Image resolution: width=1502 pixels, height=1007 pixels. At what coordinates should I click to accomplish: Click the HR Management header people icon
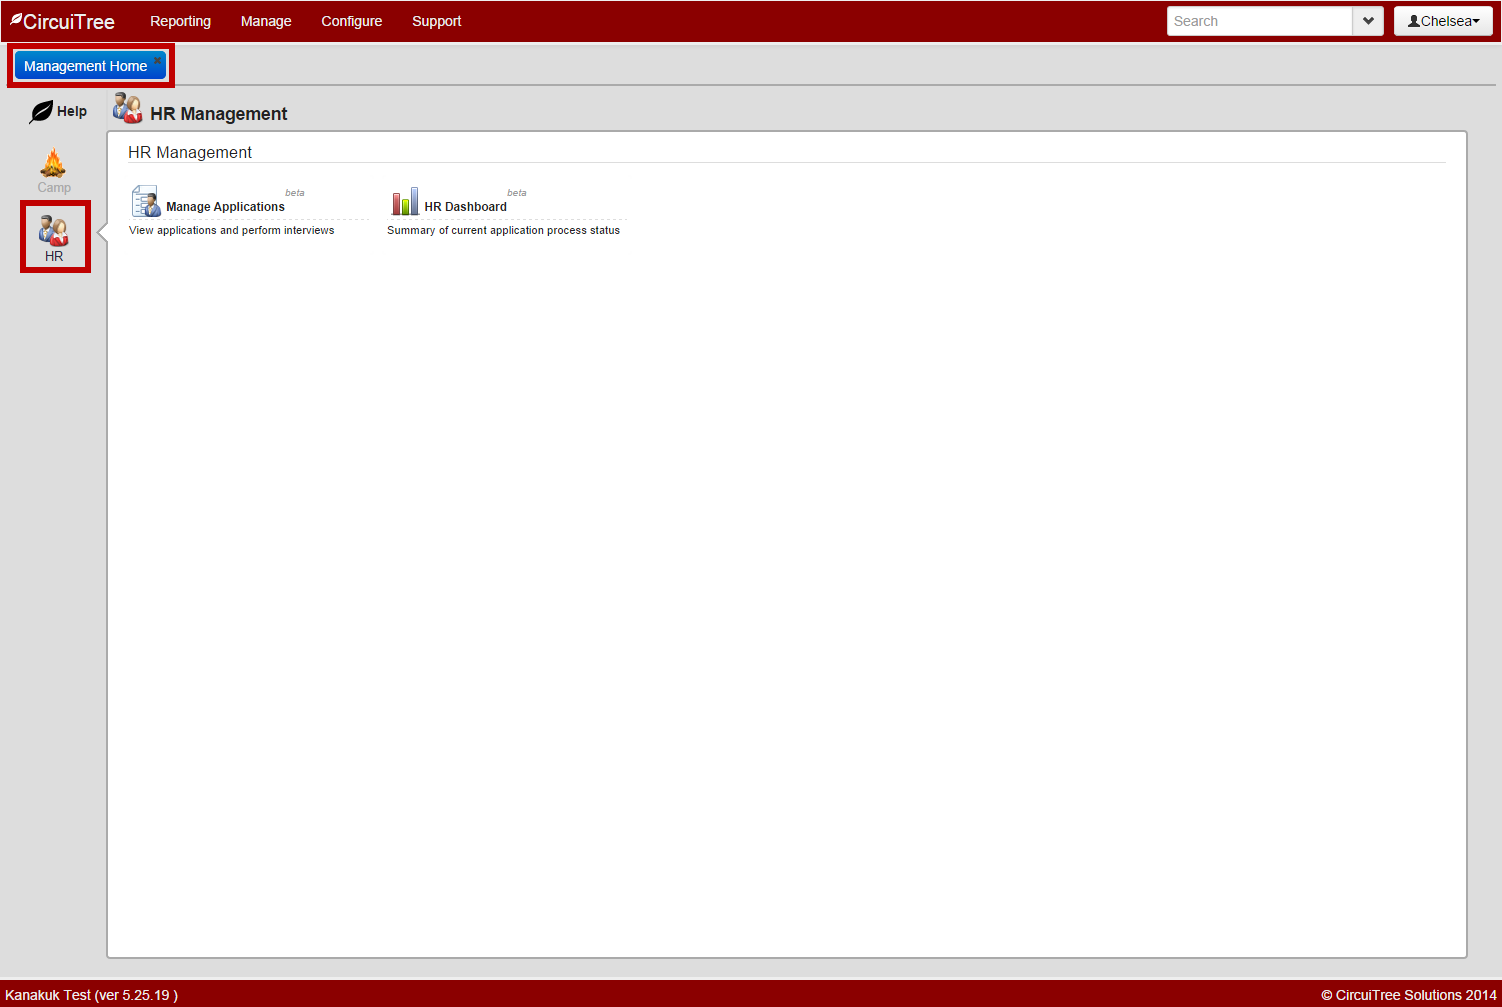pyautogui.click(x=127, y=108)
